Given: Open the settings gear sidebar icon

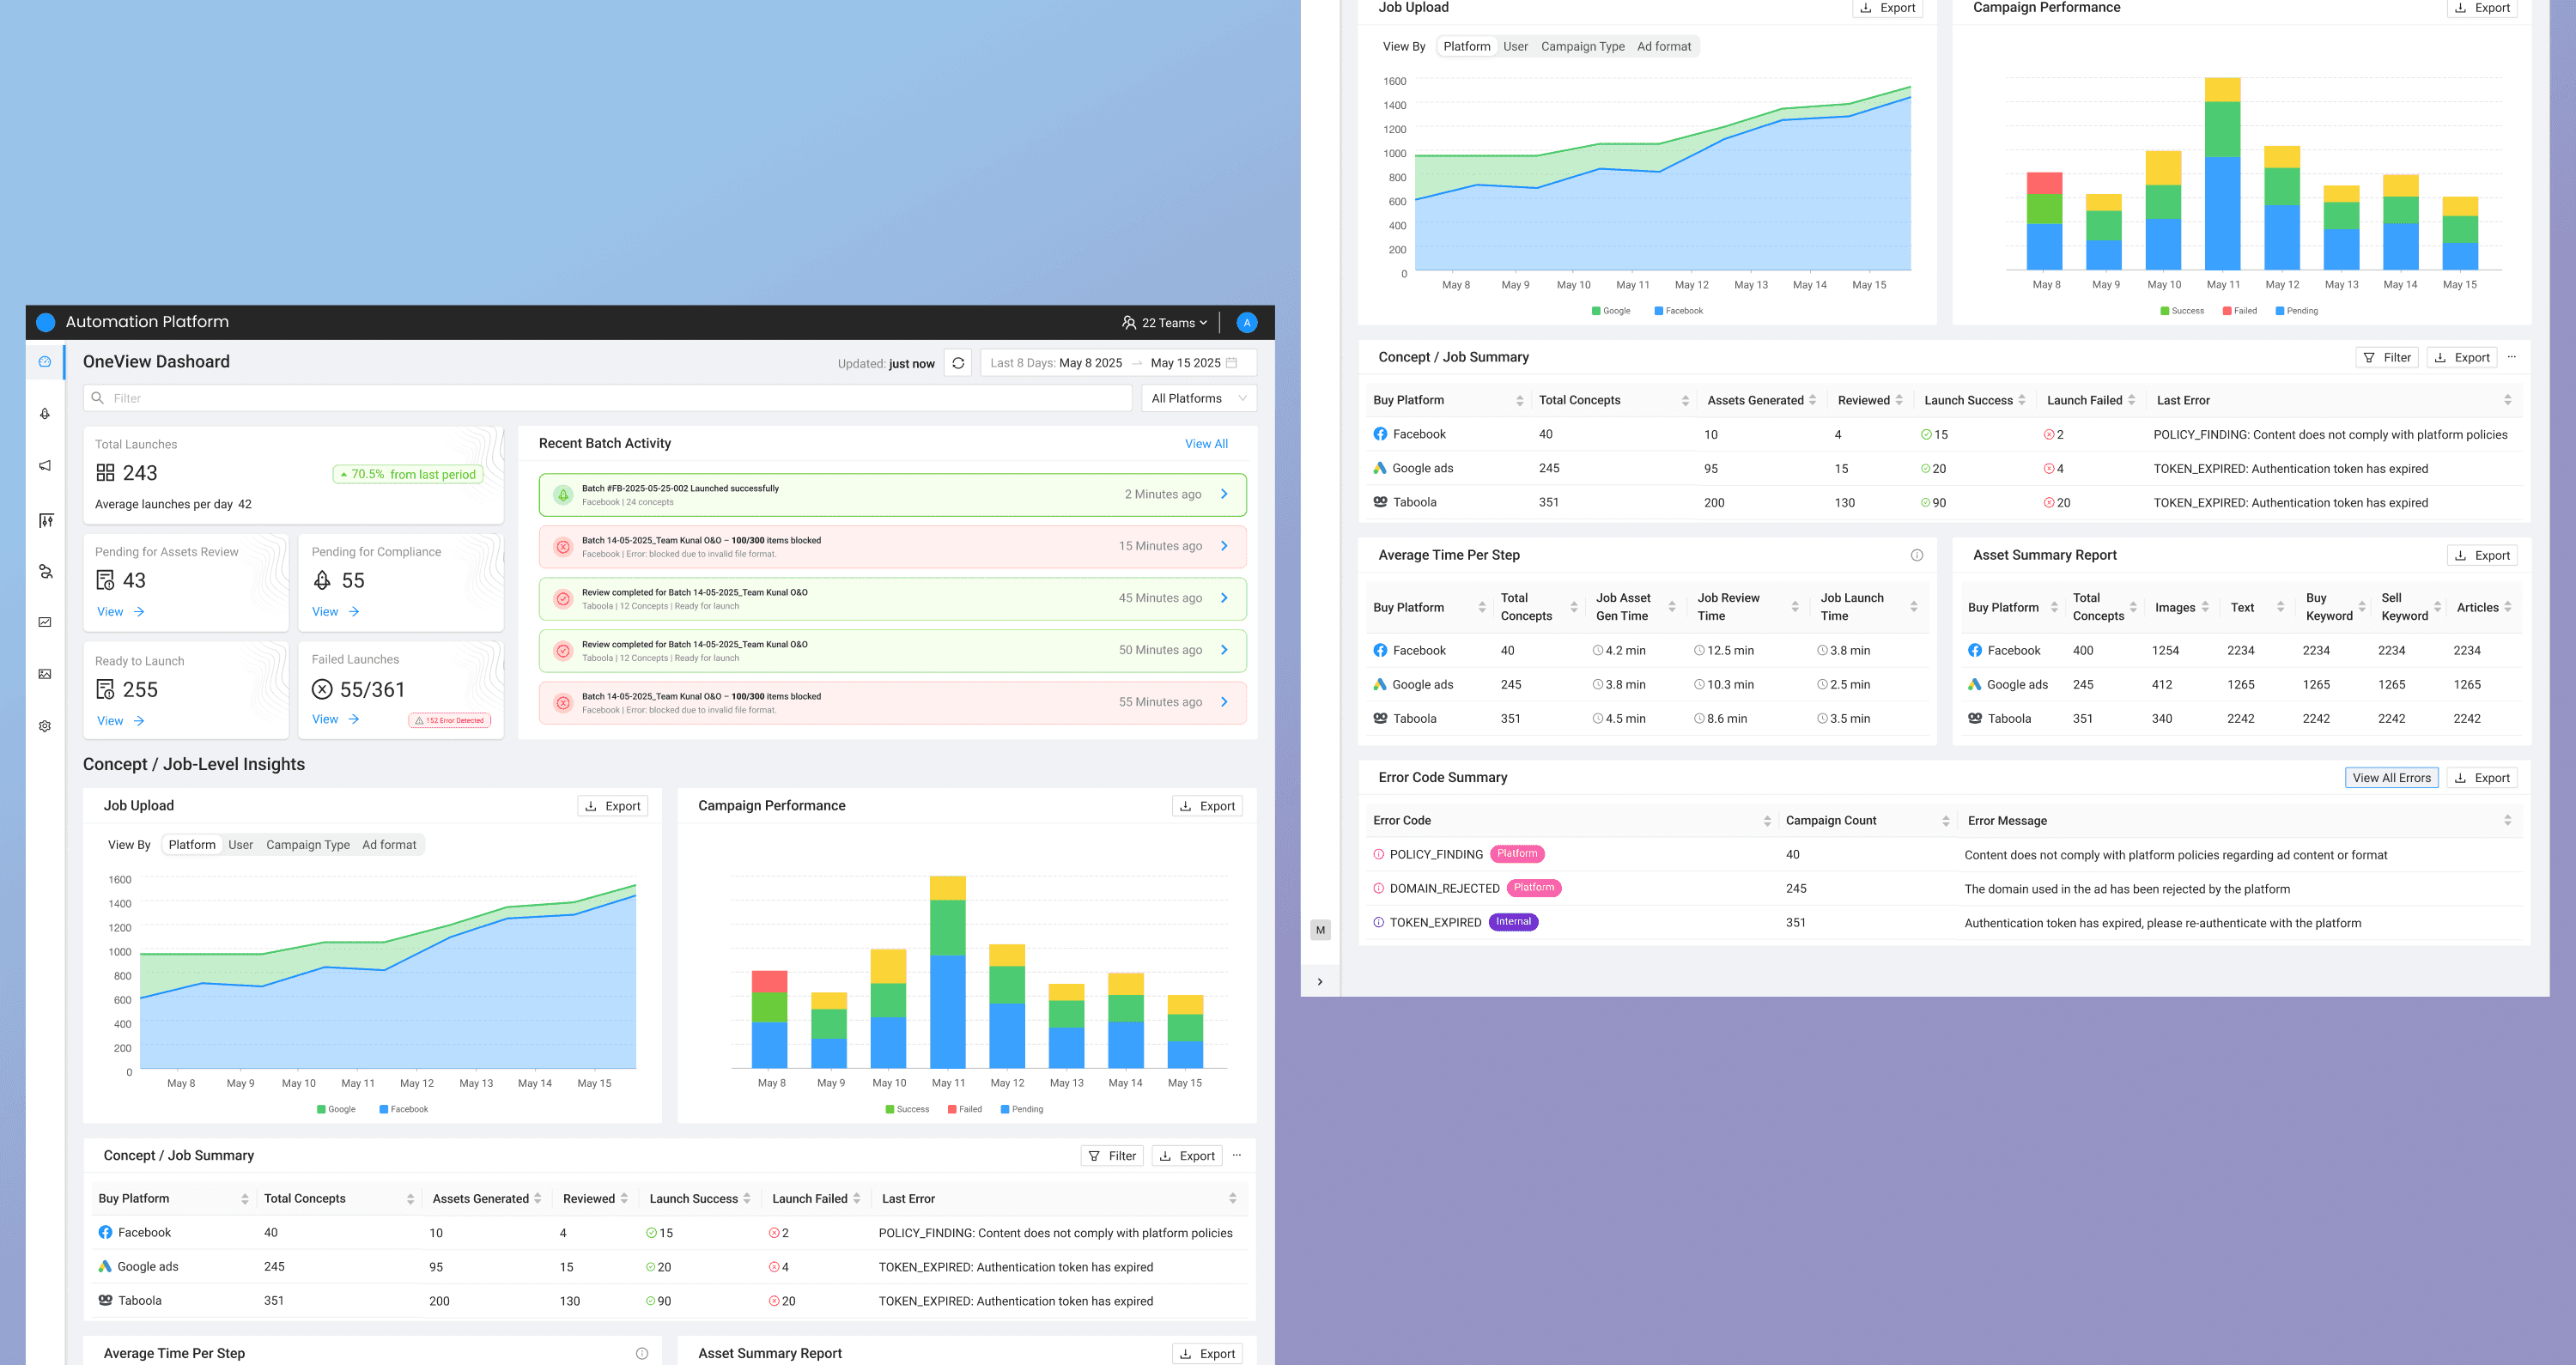Looking at the screenshot, I should [x=45, y=726].
